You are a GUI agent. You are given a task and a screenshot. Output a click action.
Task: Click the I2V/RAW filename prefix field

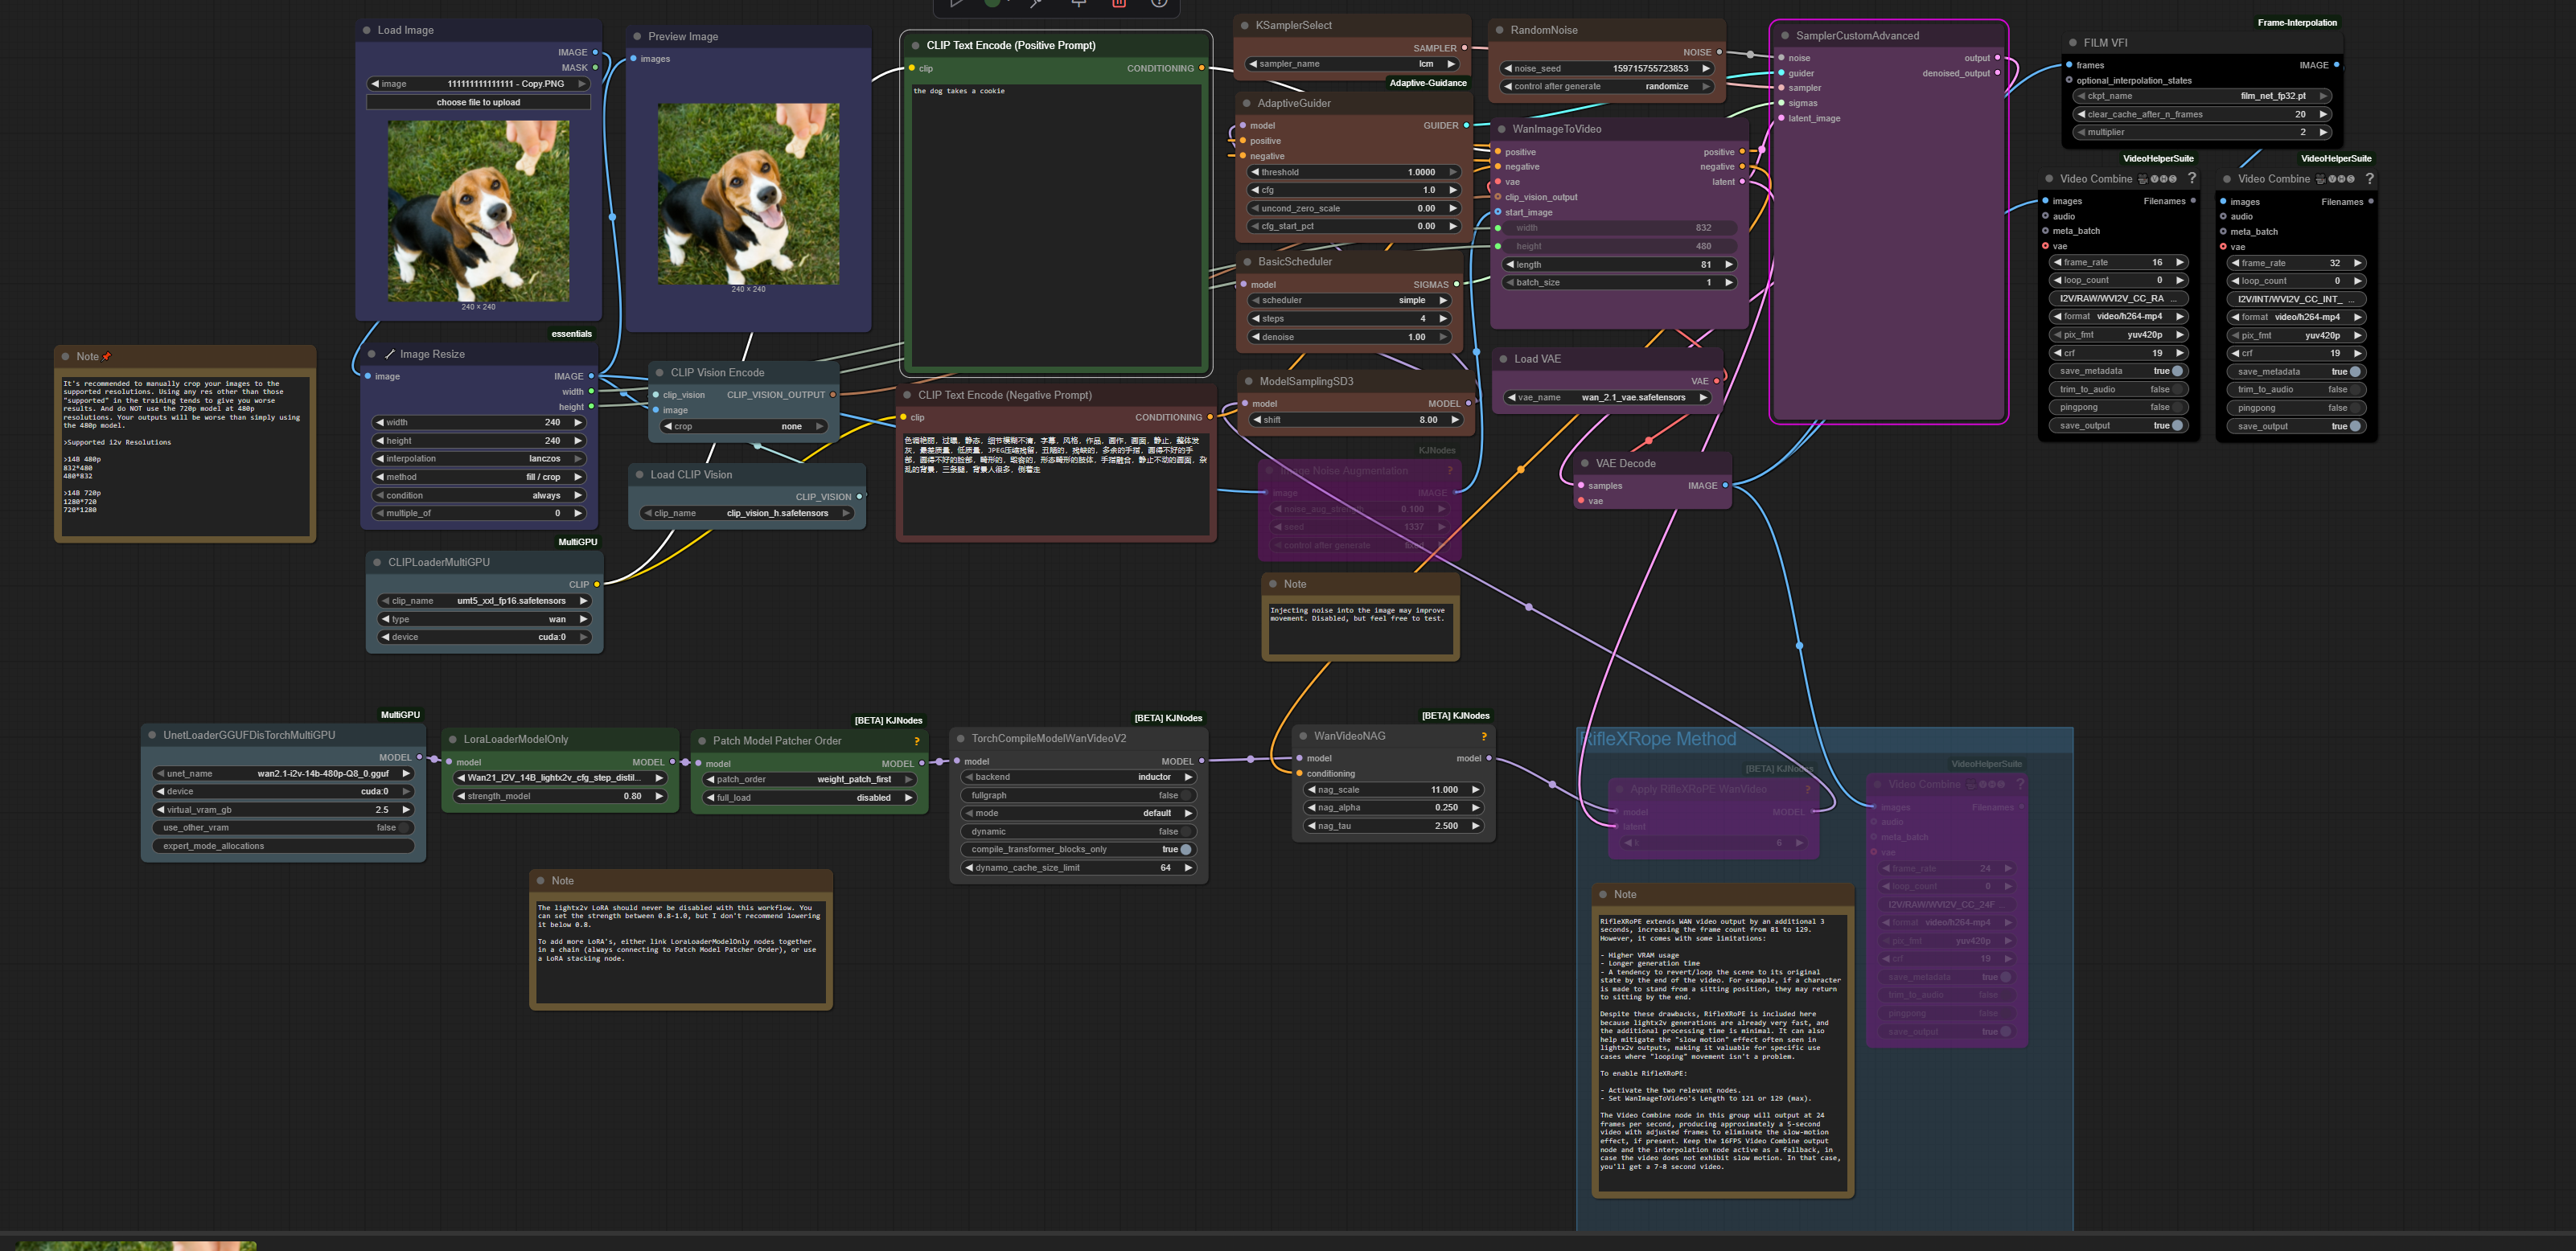coord(2118,298)
